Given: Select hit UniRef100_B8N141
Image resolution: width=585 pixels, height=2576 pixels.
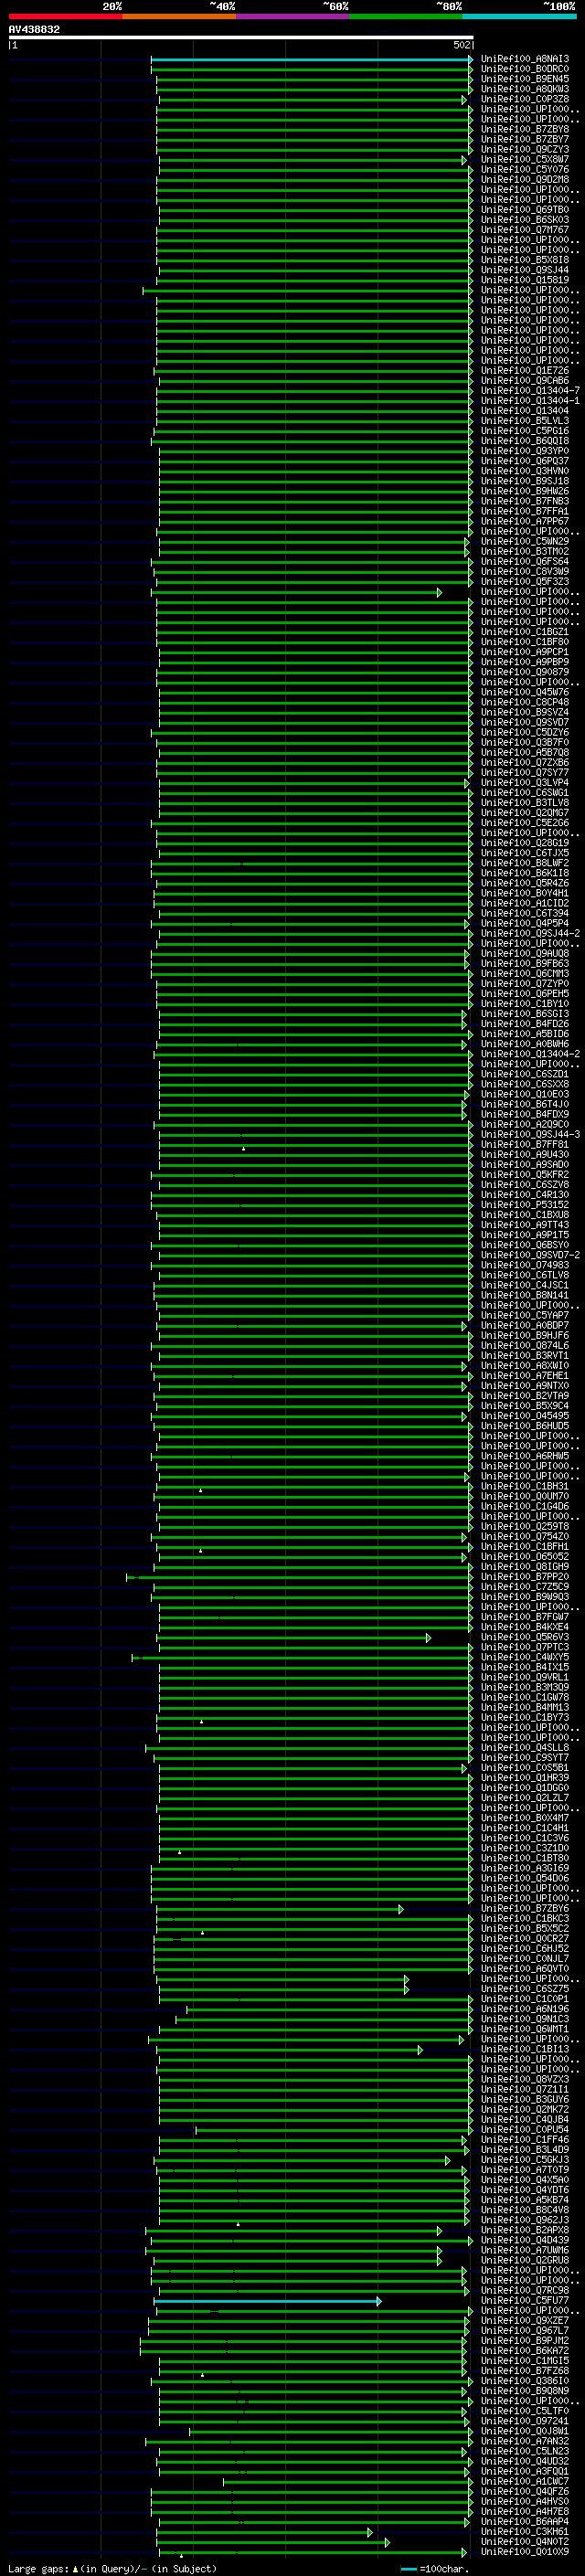Looking at the screenshot, I should point(525,1295).
